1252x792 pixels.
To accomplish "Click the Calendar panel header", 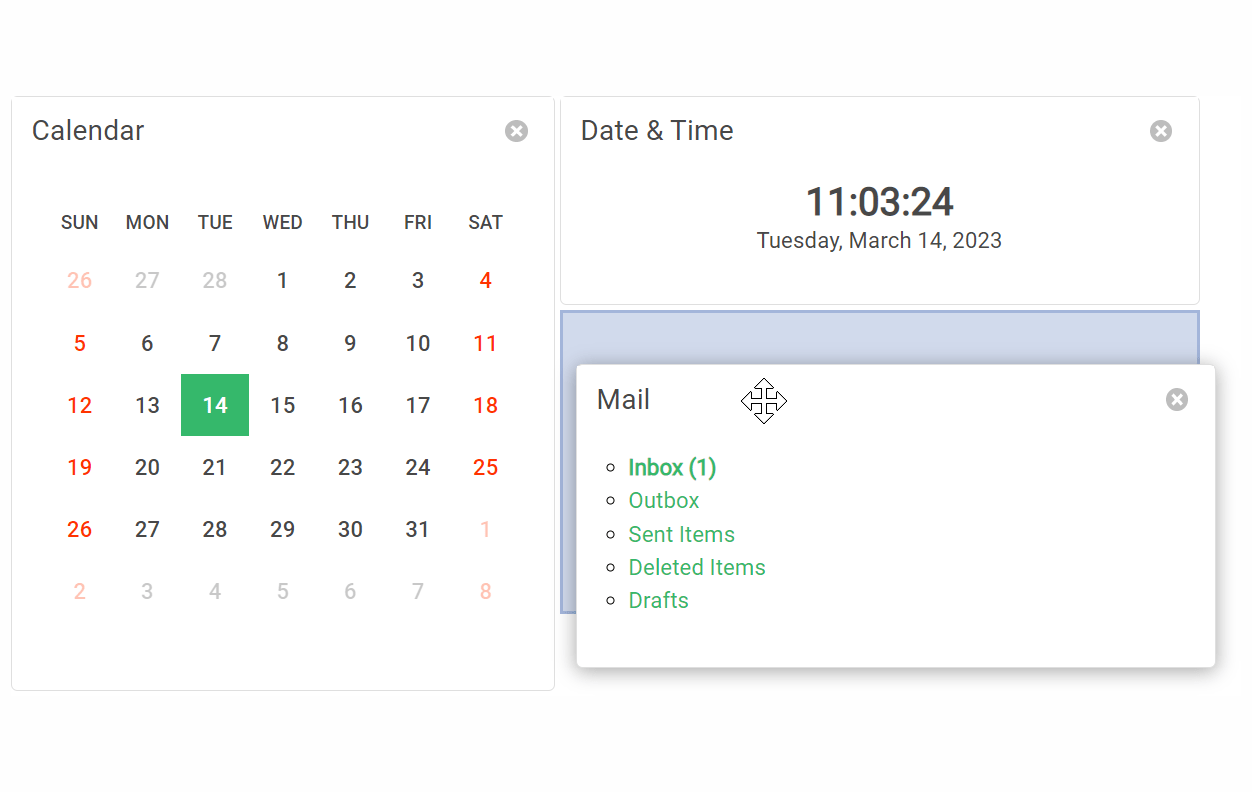I will (x=88, y=131).
